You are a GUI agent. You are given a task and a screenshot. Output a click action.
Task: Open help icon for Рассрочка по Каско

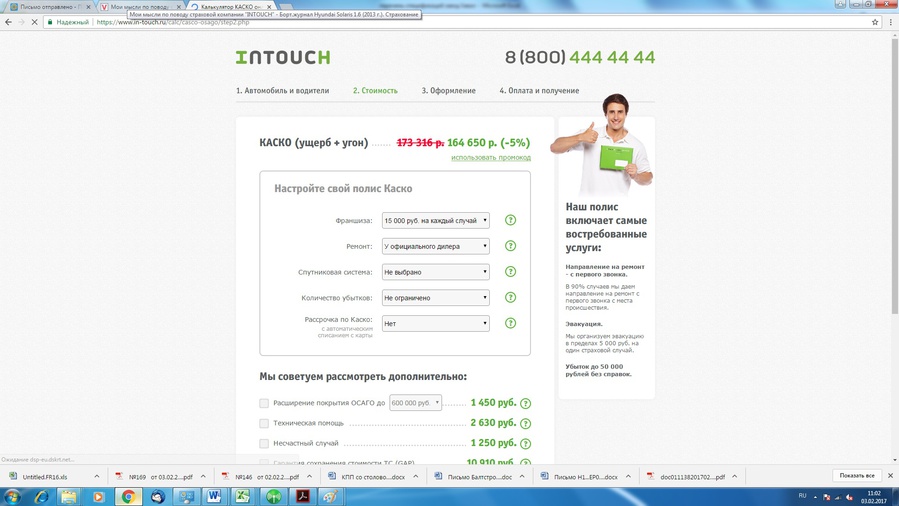pos(510,323)
